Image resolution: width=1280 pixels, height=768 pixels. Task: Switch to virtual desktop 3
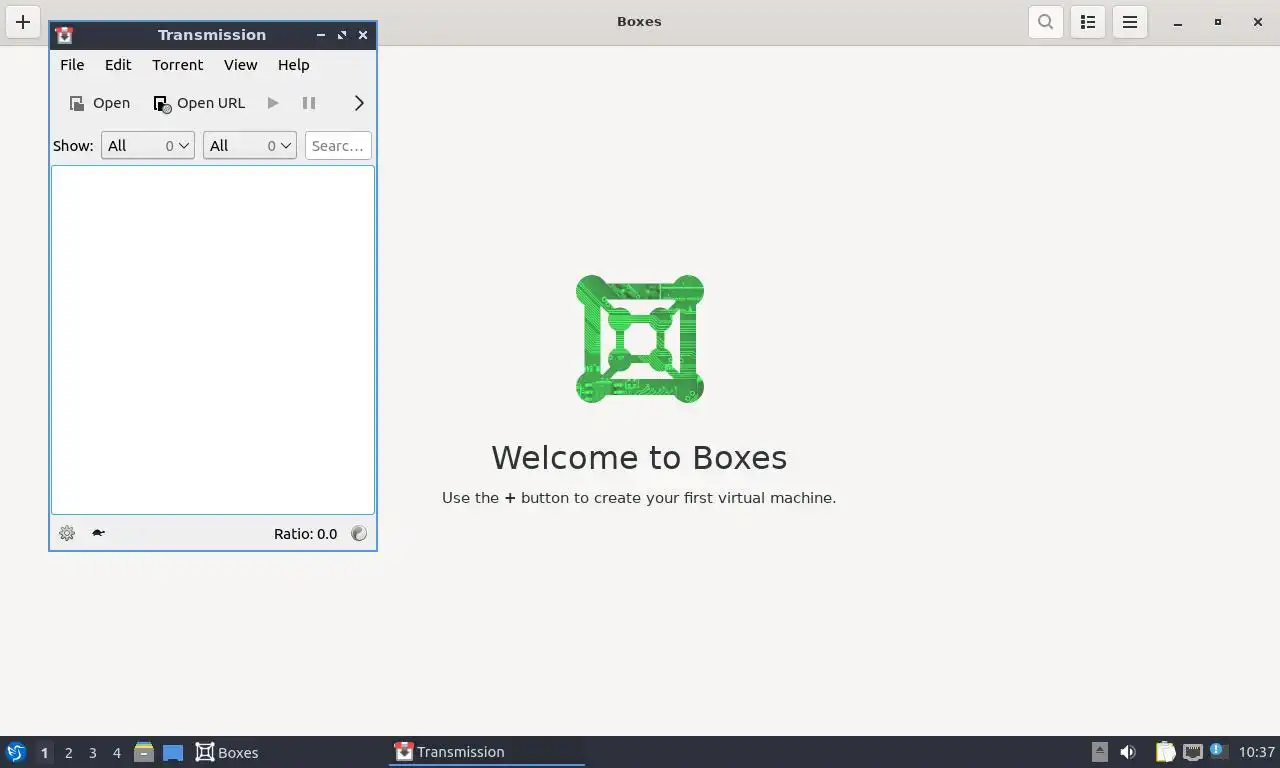[93, 753]
